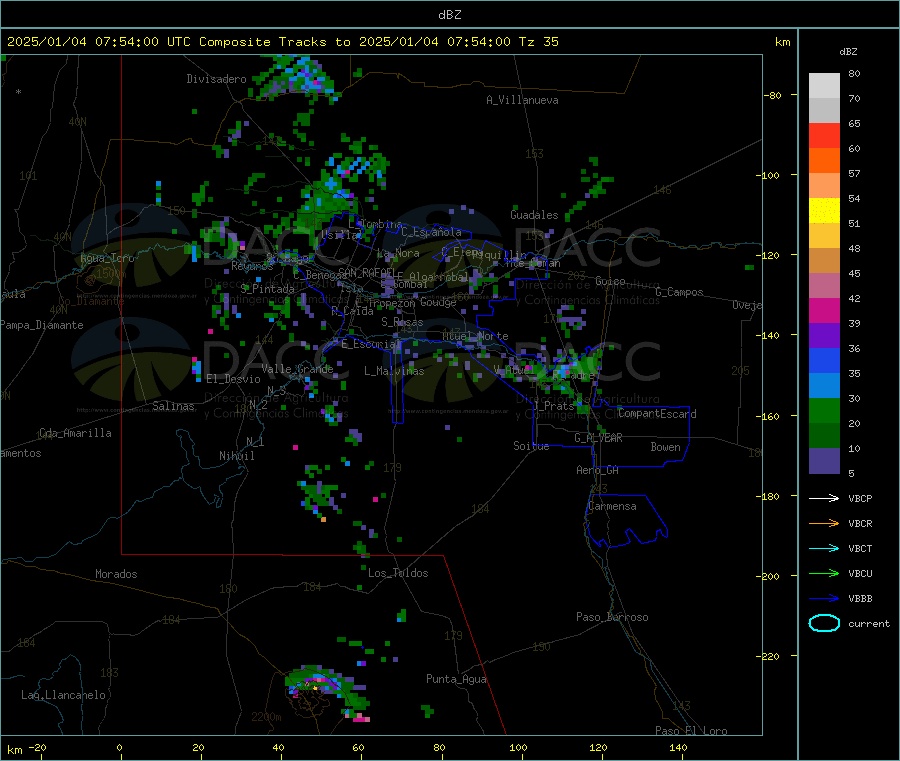The image size is (900, 761).
Task: Select the white top swatch in dBZ scale
Action: (x=824, y=86)
